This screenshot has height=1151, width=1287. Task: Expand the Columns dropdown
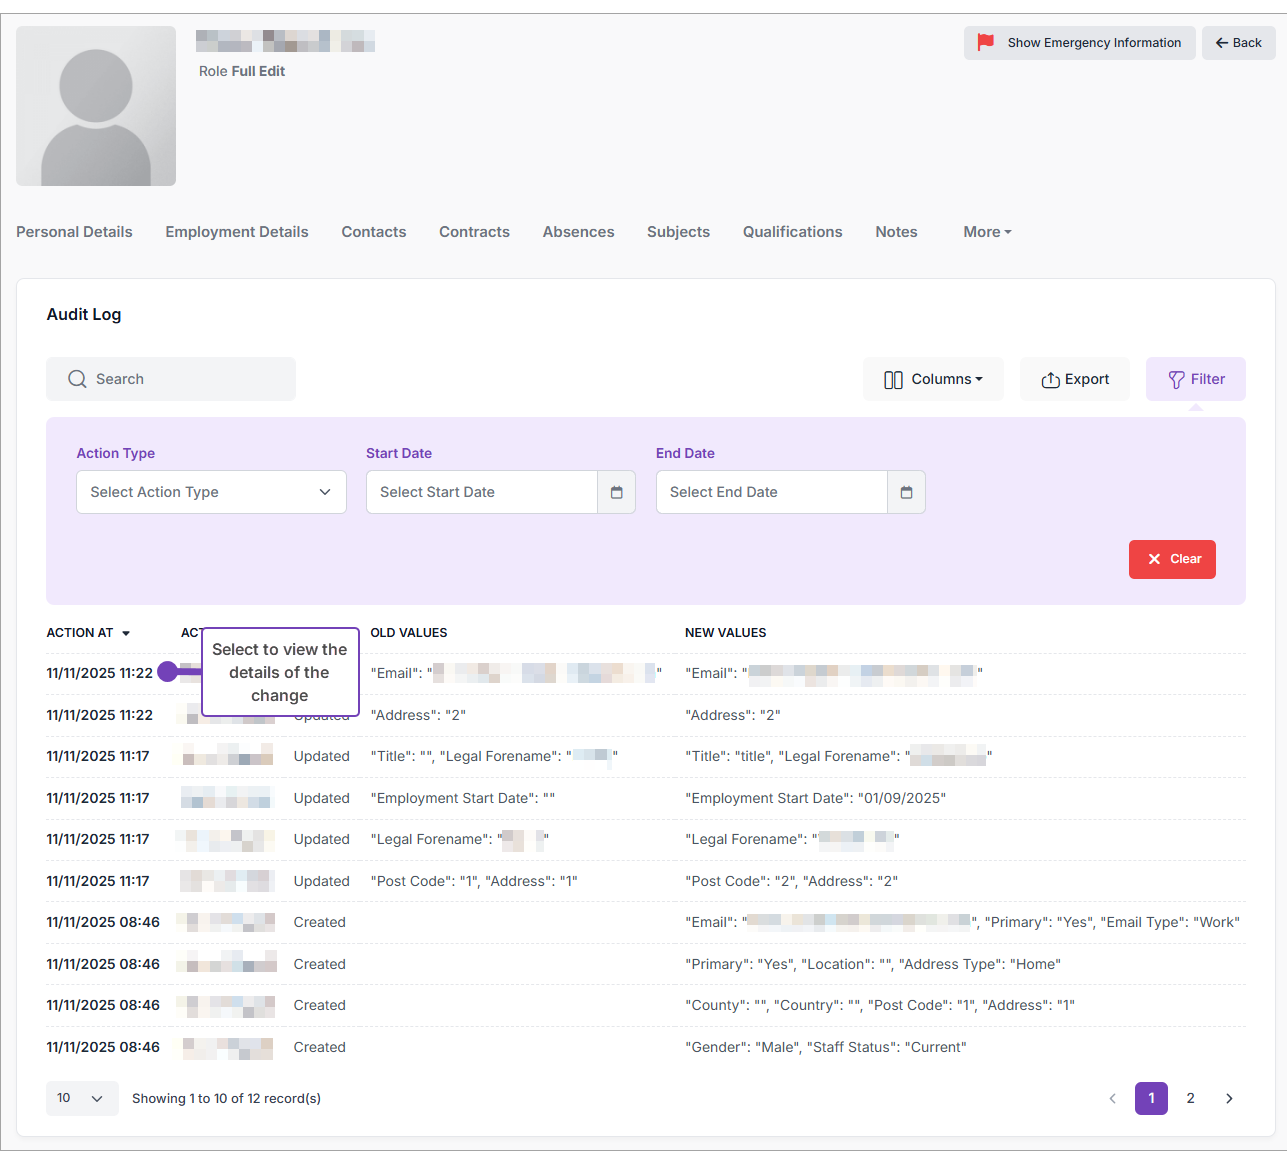(x=933, y=379)
